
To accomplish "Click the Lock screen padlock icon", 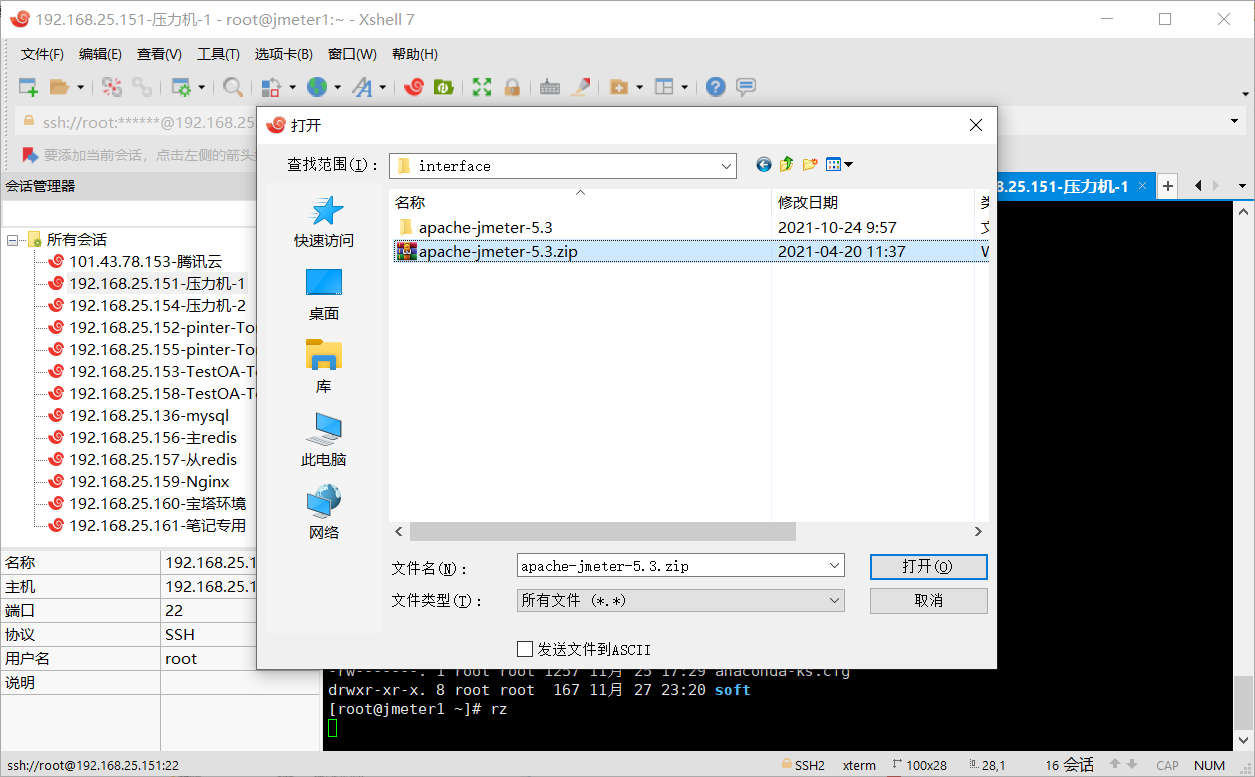I will tap(512, 87).
